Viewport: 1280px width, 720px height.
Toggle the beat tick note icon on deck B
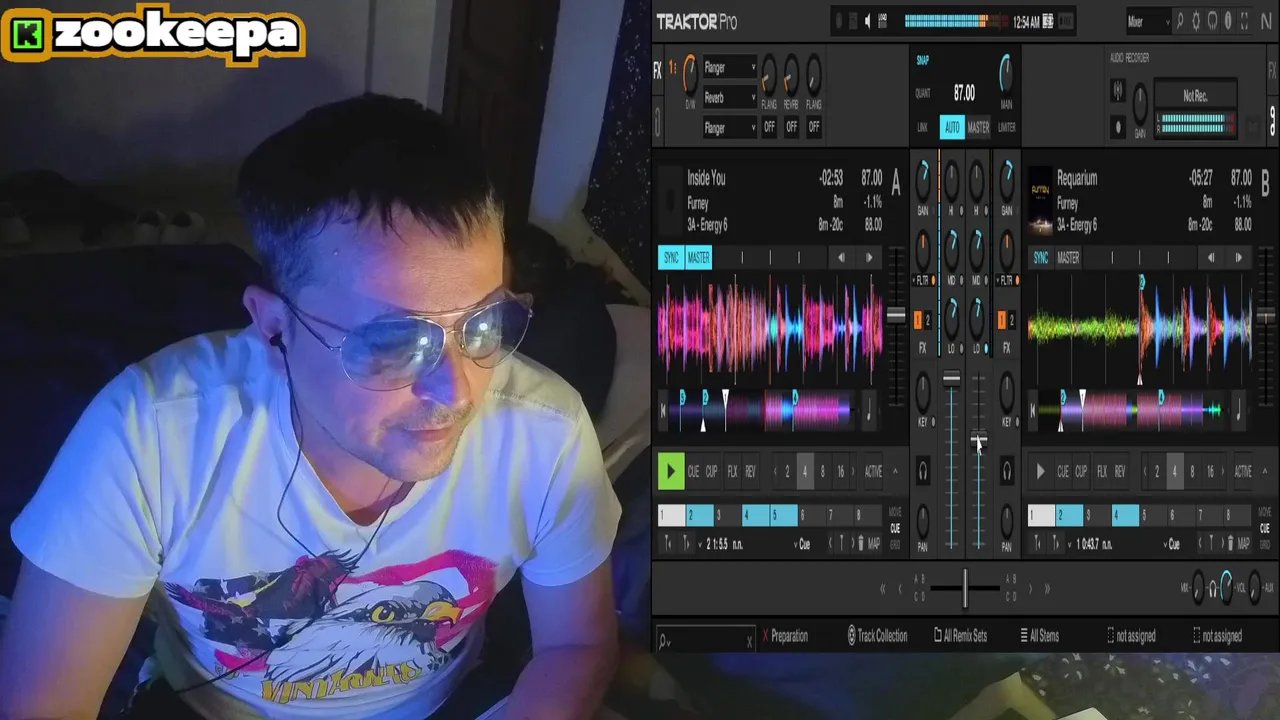(1239, 409)
